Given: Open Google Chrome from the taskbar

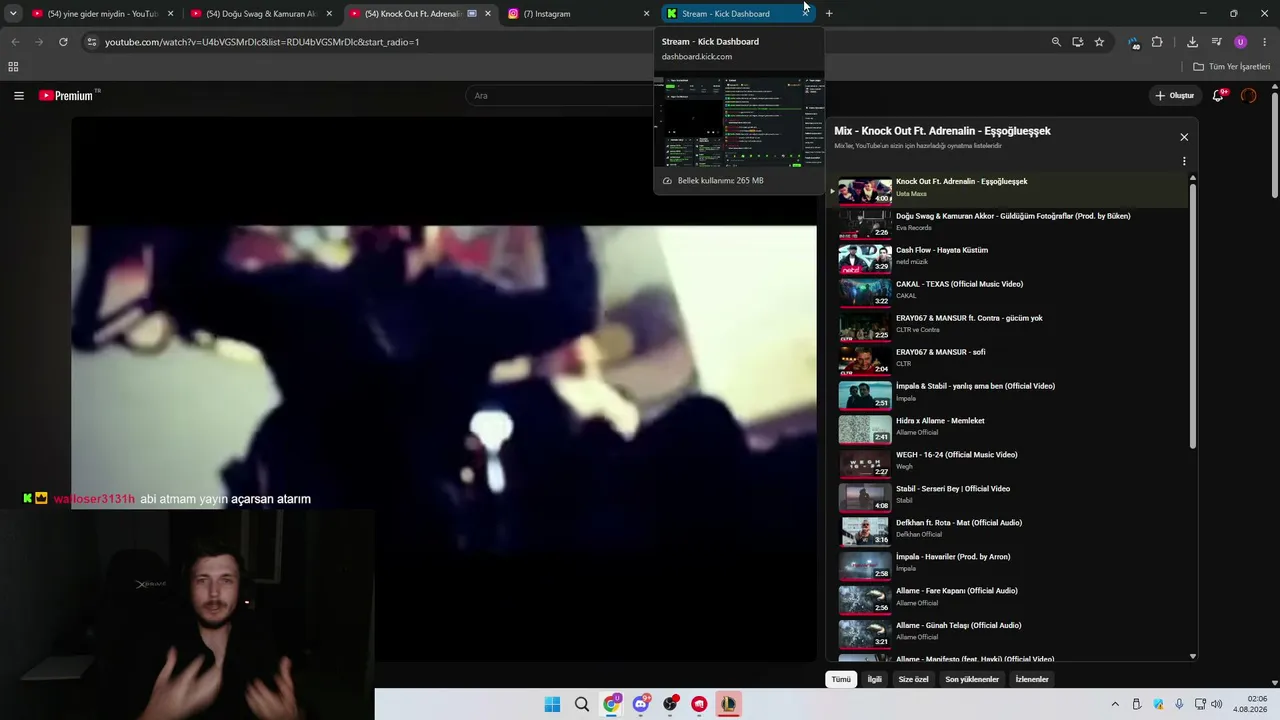Looking at the screenshot, I should pos(611,704).
